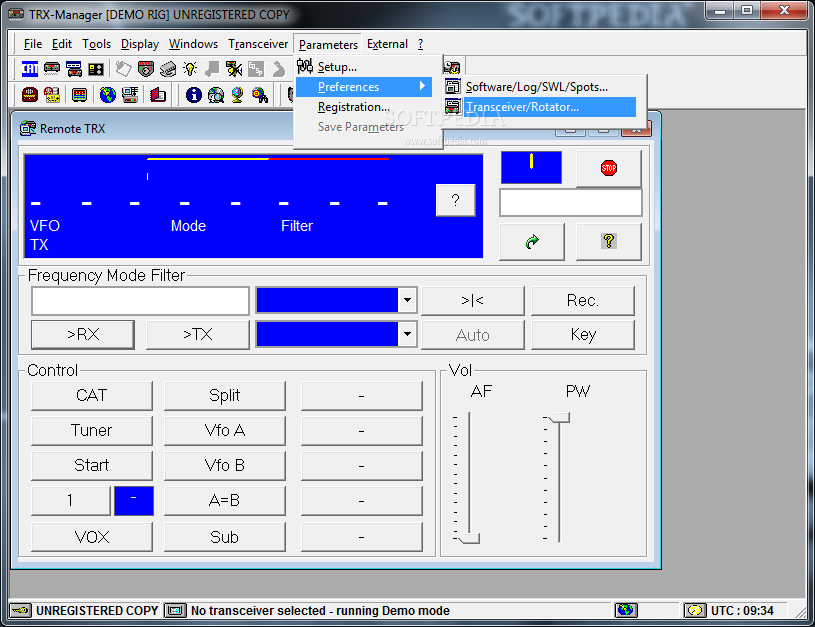This screenshot has height=627, width=815.
Task: Open the red logbook icon
Action: 158,95
